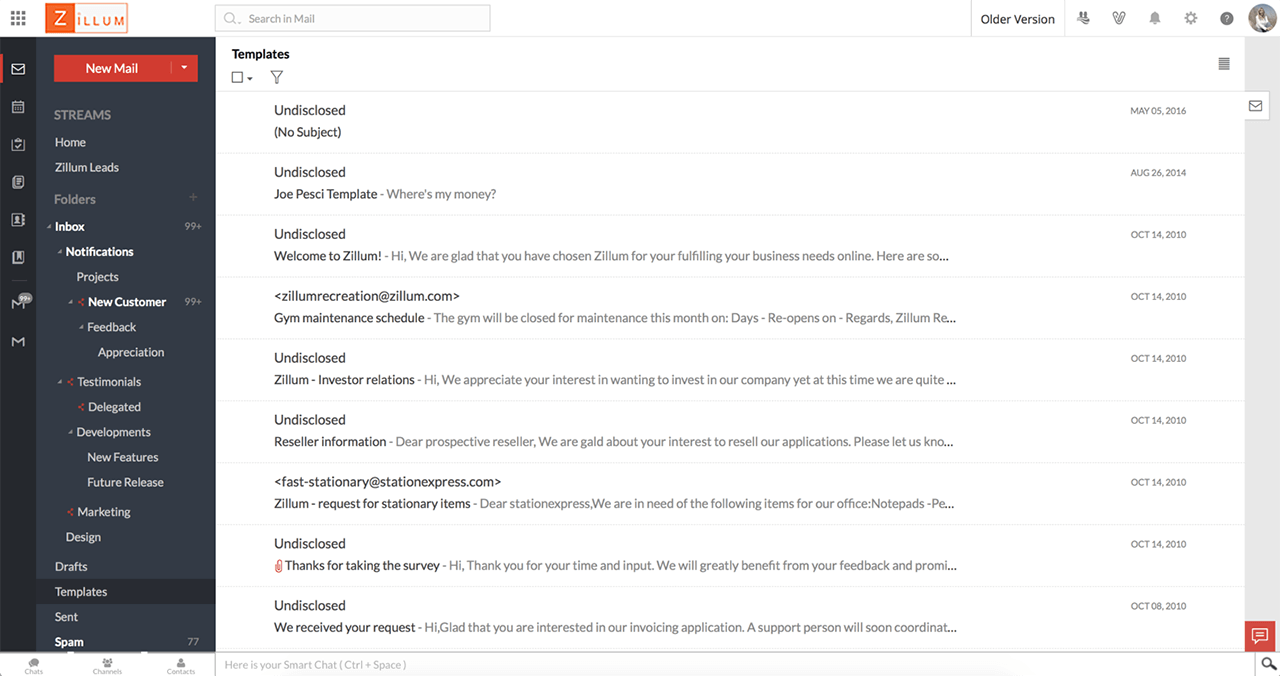
Task: Open Reseller information template
Action: [730, 431]
